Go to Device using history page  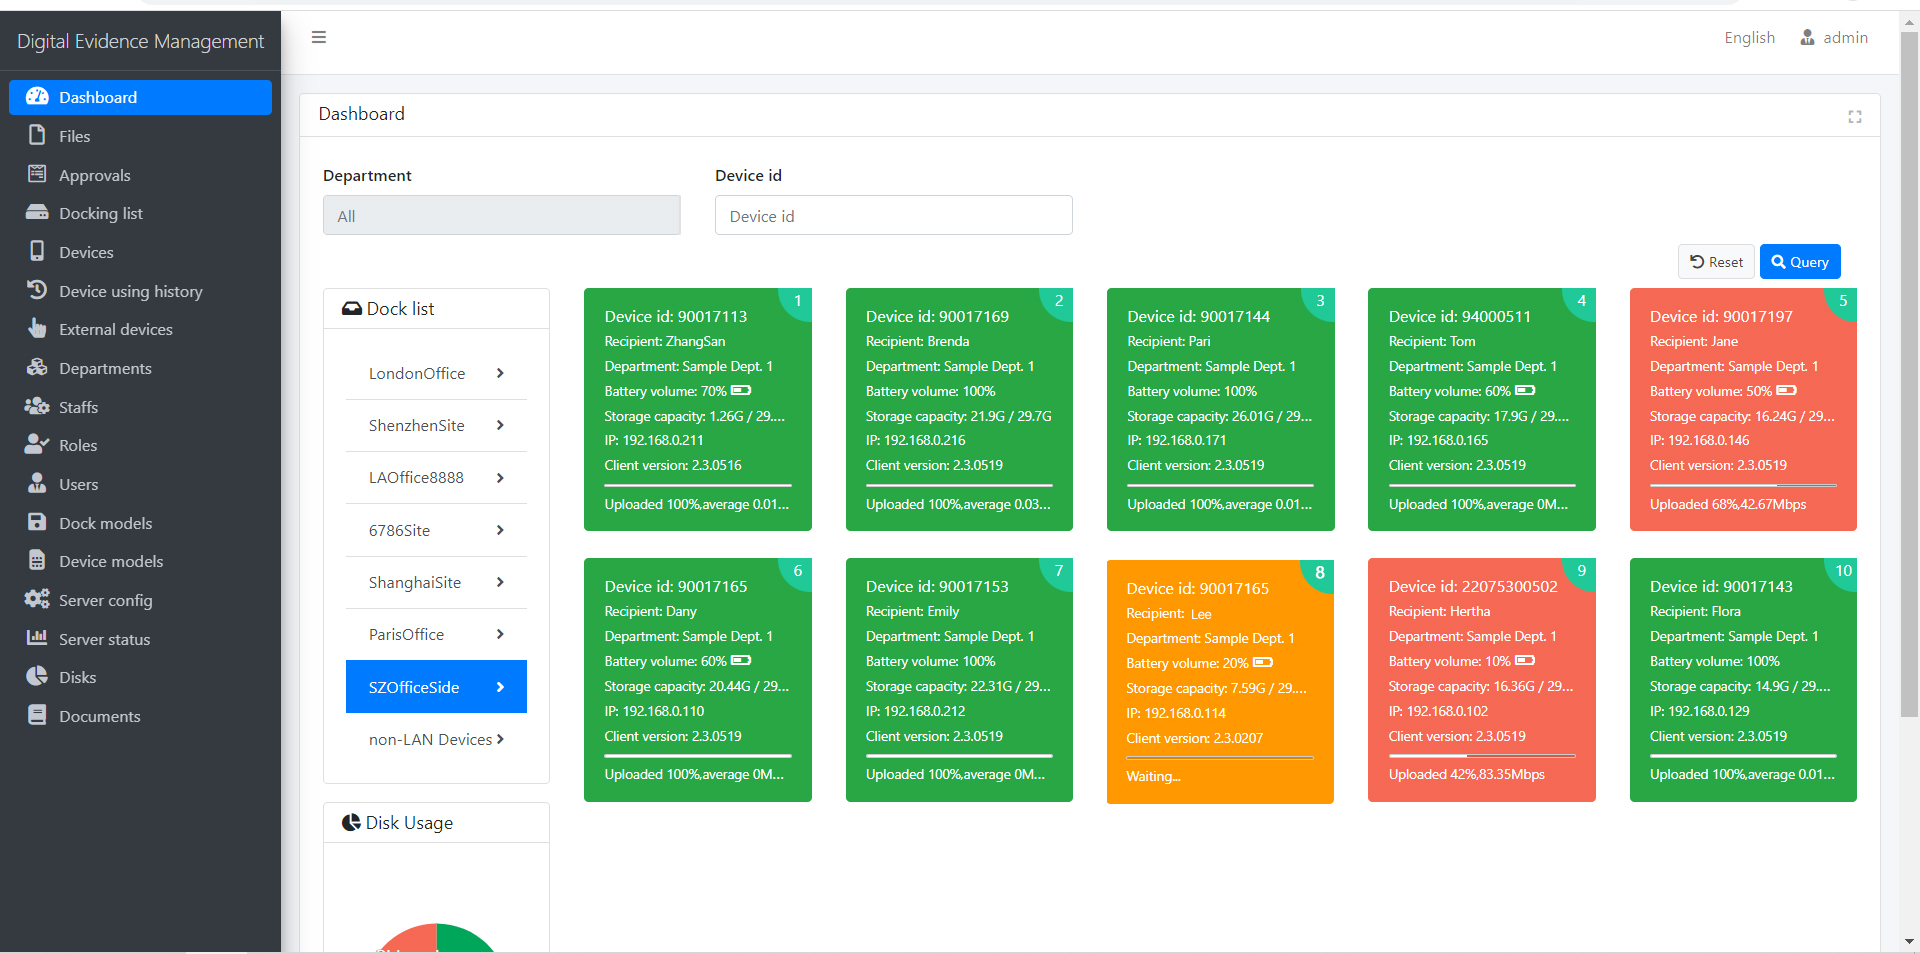(x=130, y=291)
